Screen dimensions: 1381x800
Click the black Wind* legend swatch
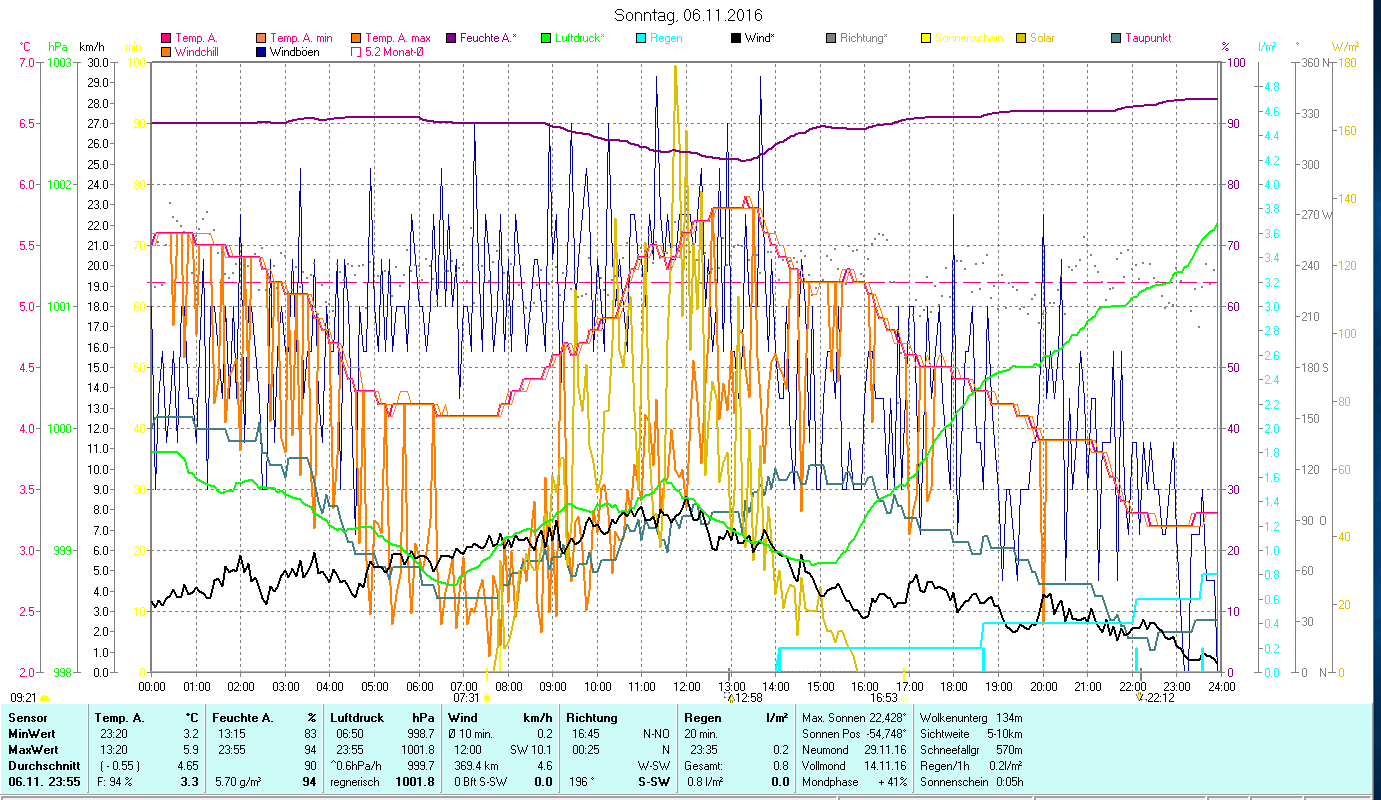[x=736, y=38]
